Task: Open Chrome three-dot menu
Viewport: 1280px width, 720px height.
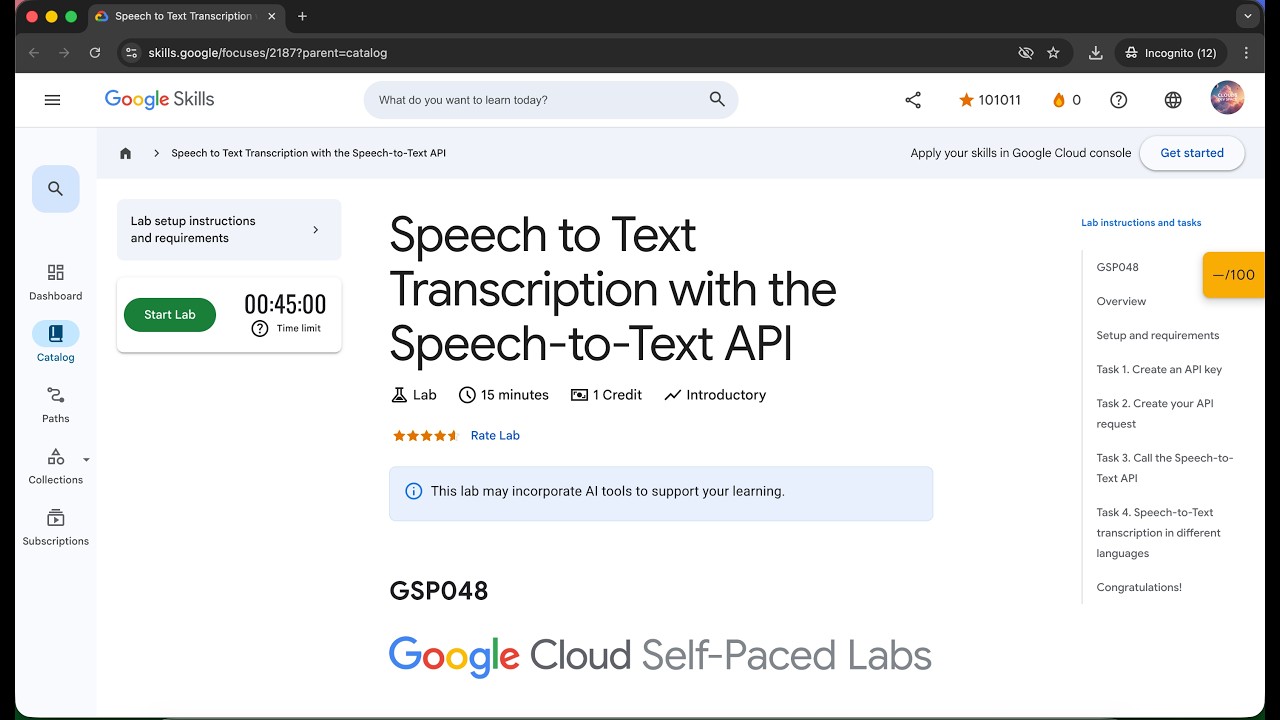Action: [x=1246, y=53]
